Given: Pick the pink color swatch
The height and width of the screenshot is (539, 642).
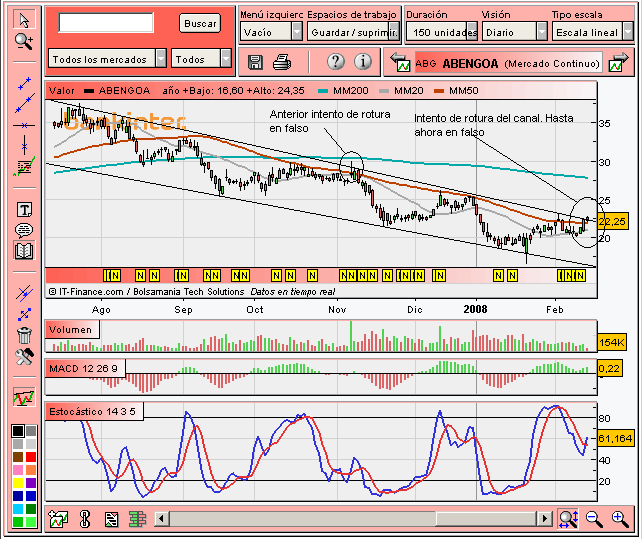Looking at the screenshot, I should point(18,470).
